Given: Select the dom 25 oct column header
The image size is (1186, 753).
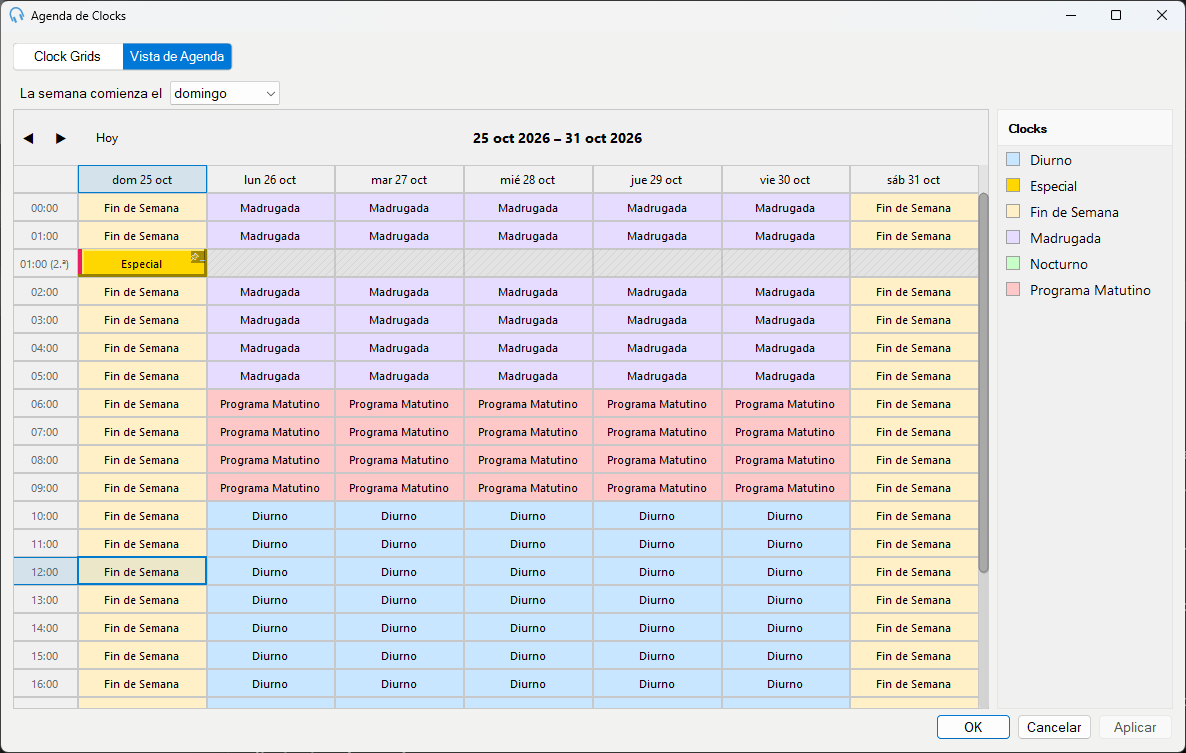Looking at the screenshot, I should (142, 180).
